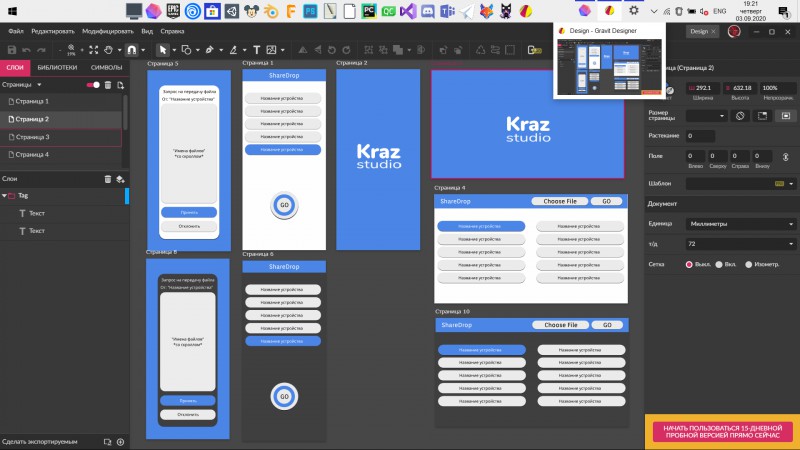Toggle the link margins icon next to Поле
800x450 pixels.
(786, 157)
